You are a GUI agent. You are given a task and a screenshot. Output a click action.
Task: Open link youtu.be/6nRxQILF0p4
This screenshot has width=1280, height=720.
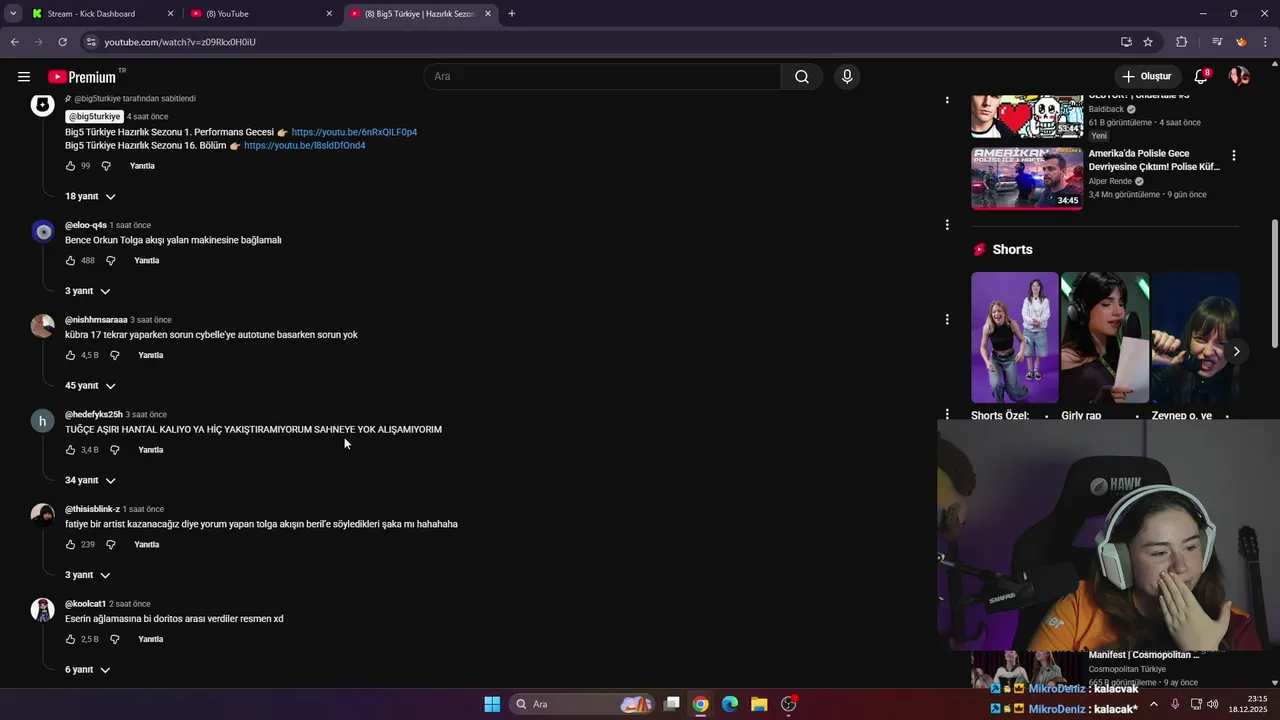coord(354,132)
